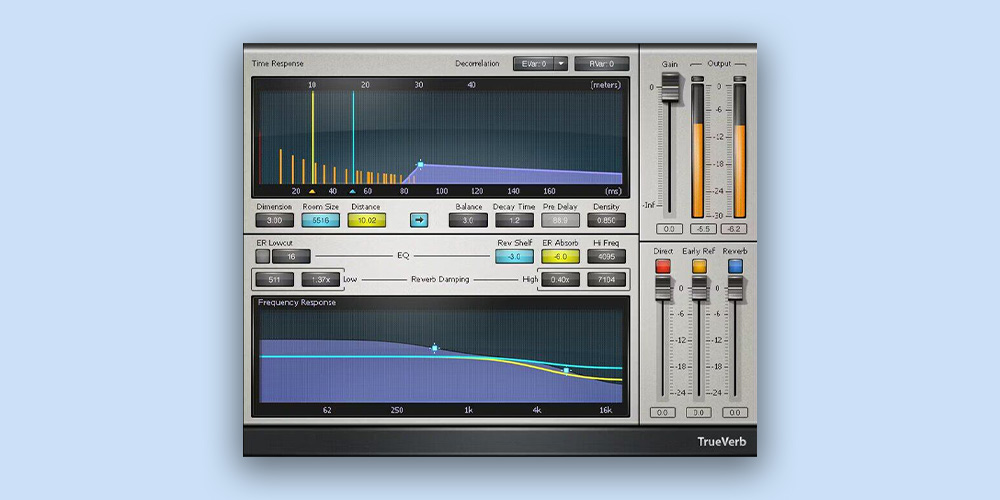Toggle the blue Reverb button
Screen dimensions: 1000x500
coord(735,267)
